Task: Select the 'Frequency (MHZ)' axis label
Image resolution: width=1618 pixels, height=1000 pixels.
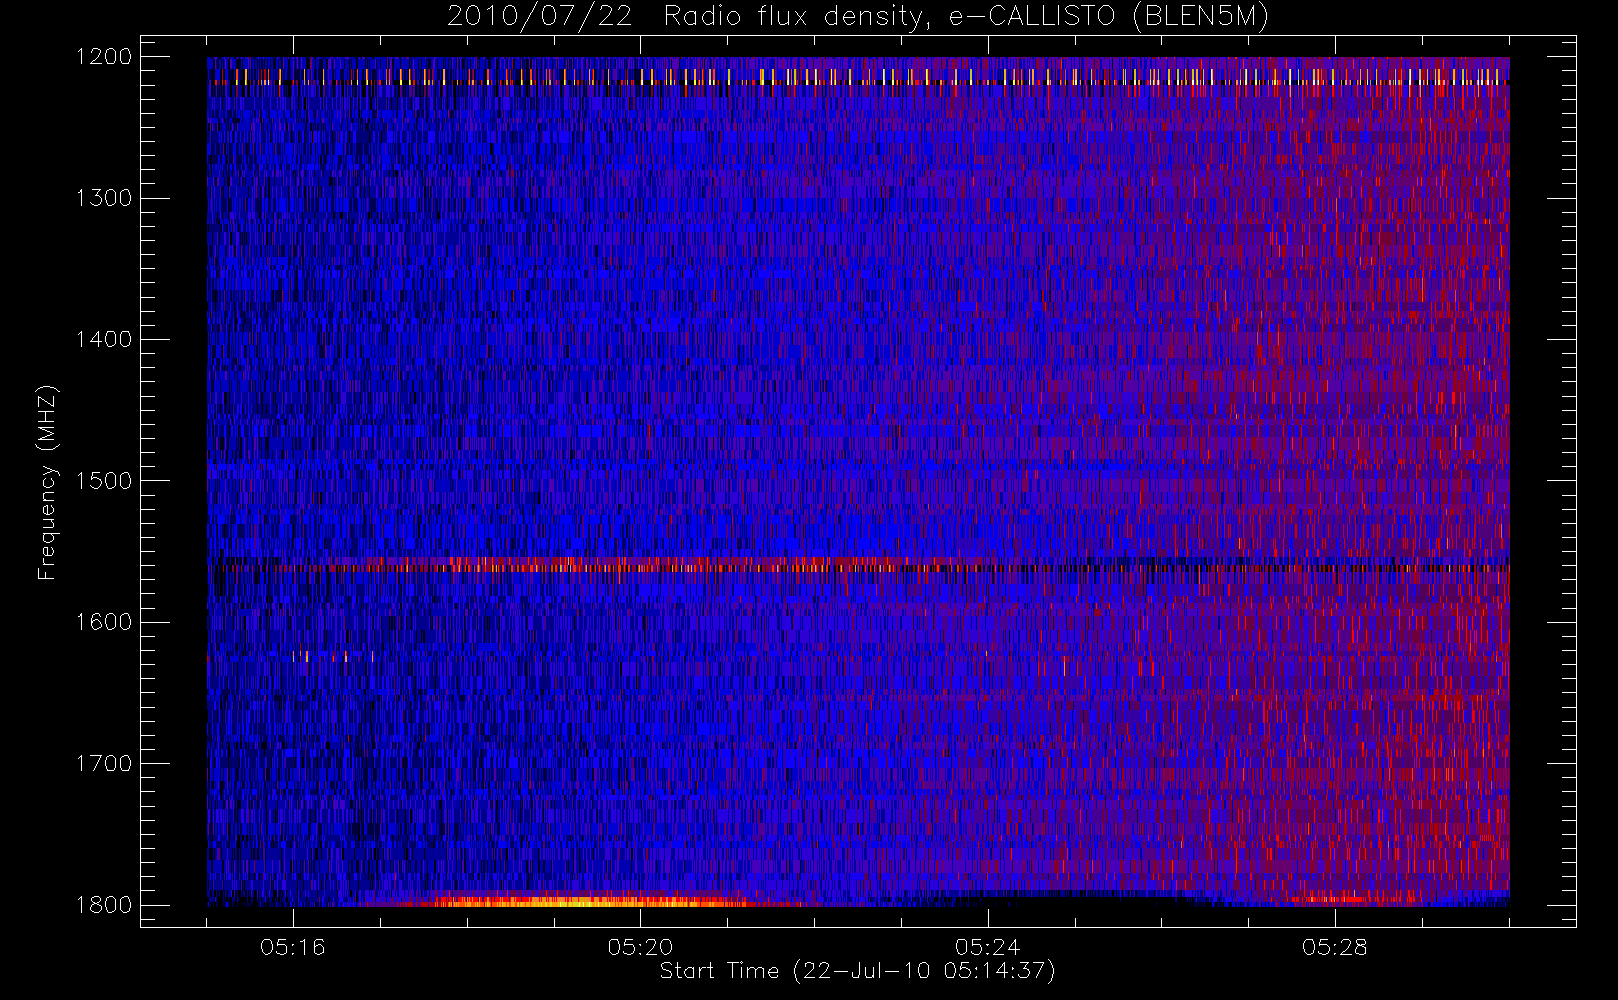Action: tap(47, 482)
